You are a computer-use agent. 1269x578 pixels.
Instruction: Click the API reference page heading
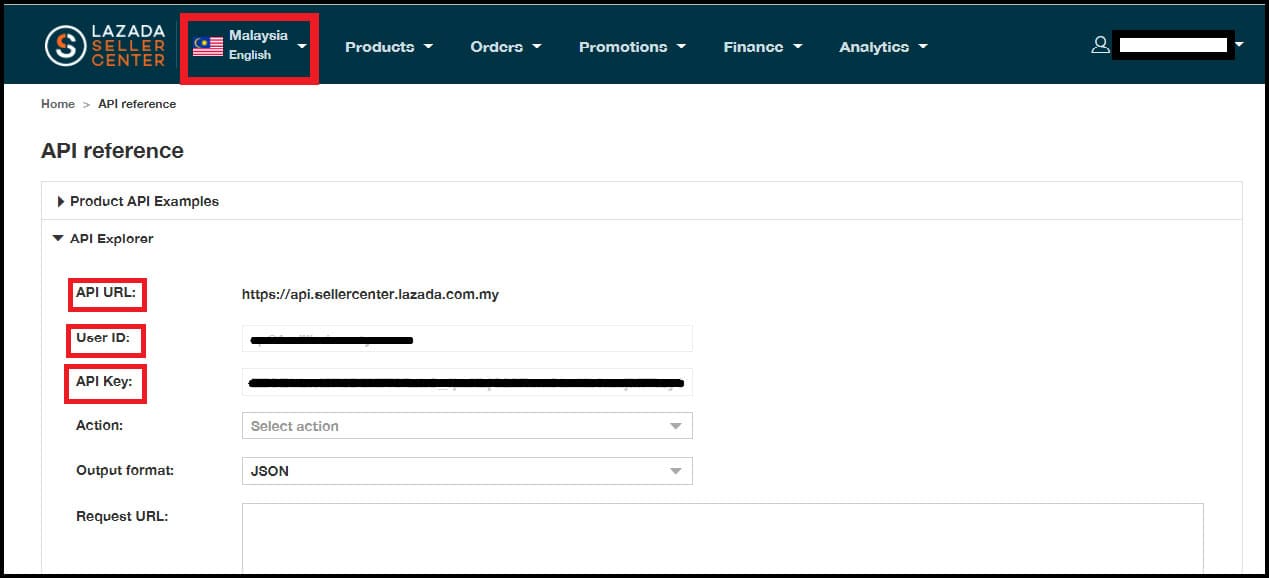pos(112,151)
